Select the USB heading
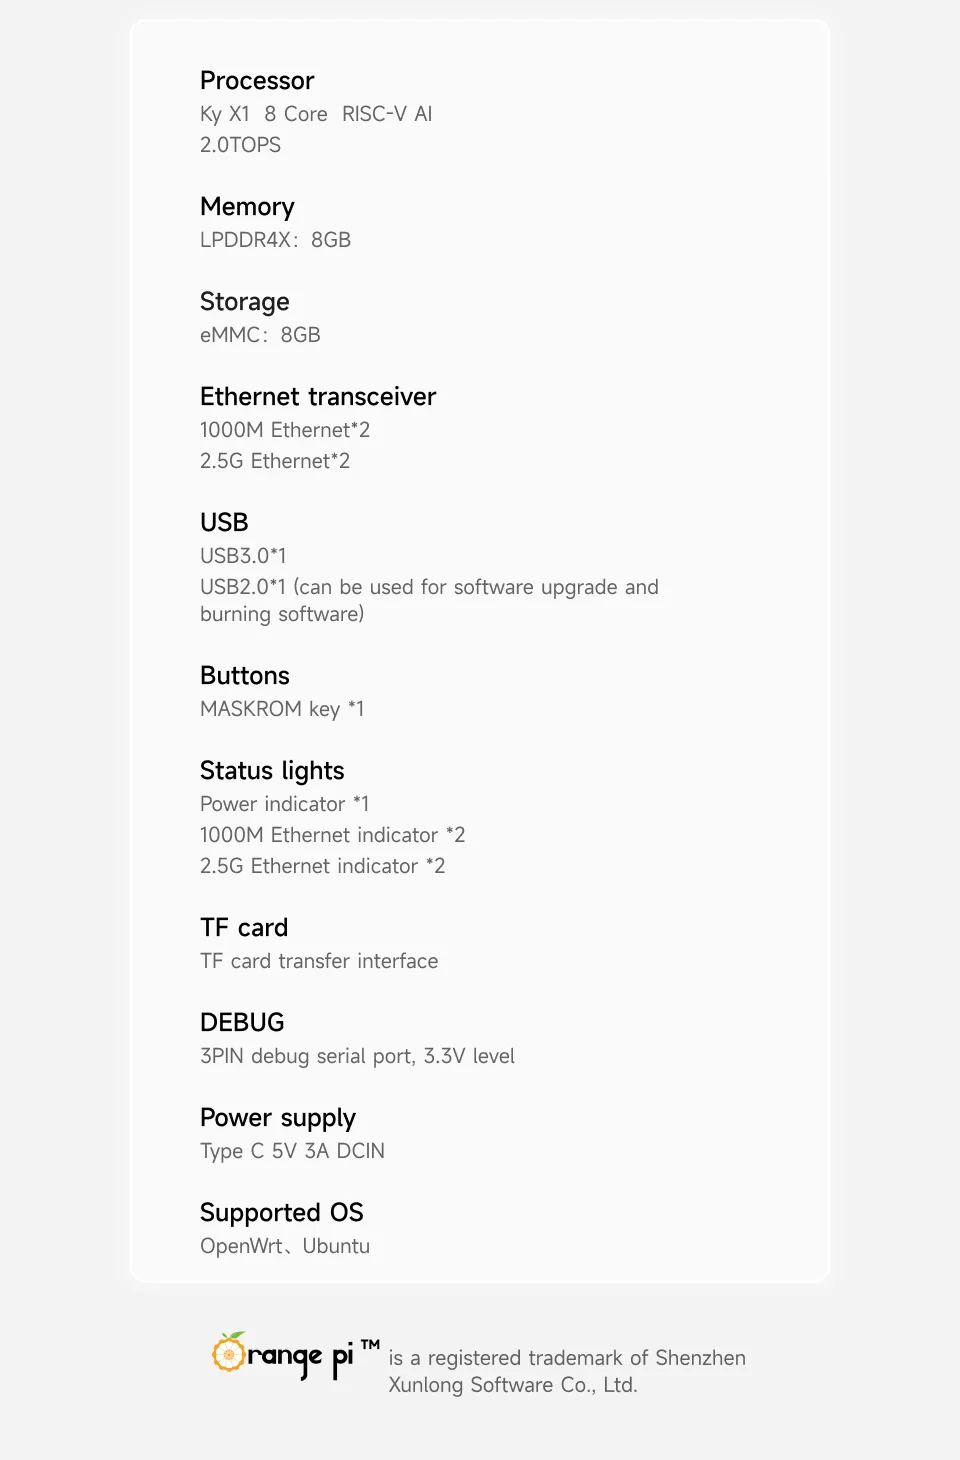Screen dimensions: 960x1460 (x=224, y=523)
